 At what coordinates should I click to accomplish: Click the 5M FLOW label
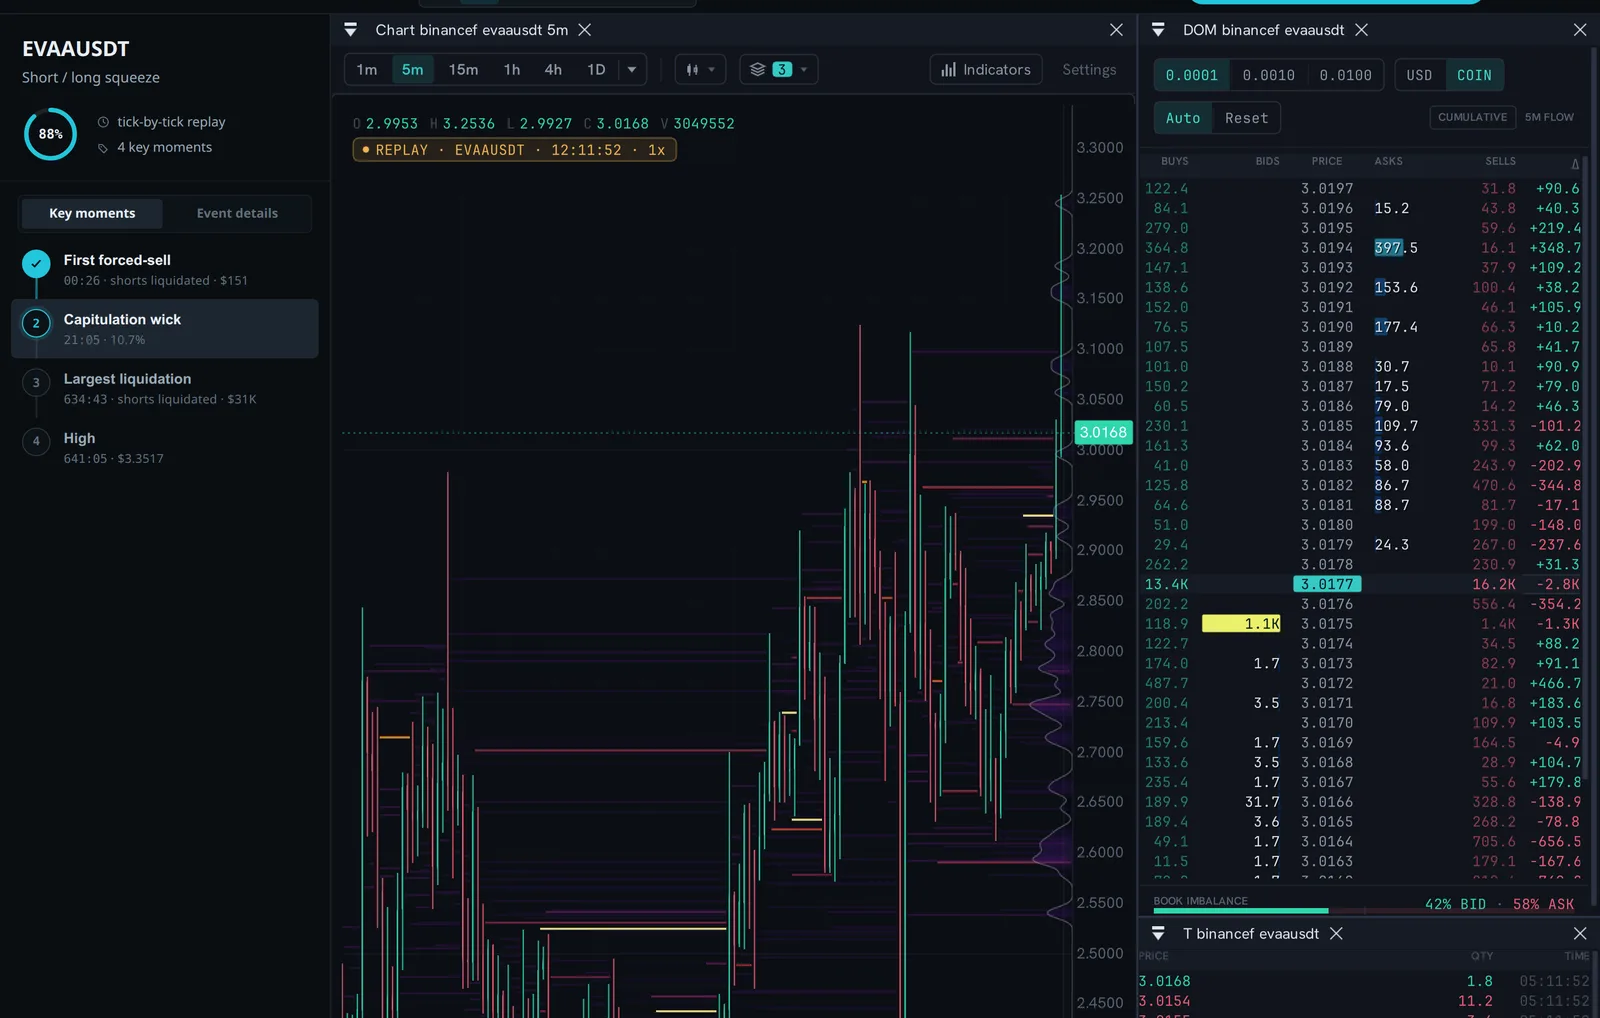point(1549,117)
